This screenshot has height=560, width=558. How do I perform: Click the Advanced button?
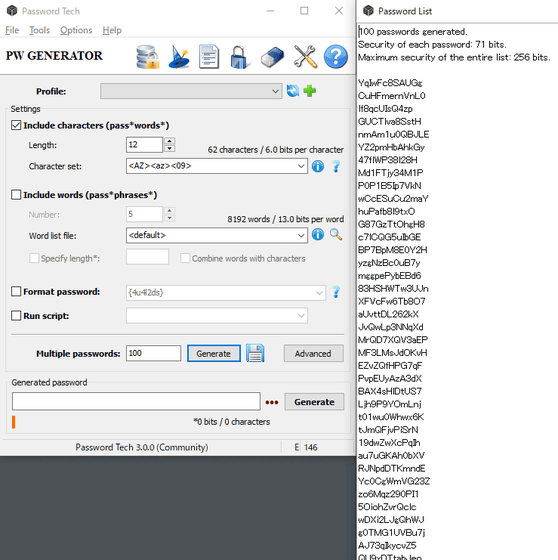point(313,354)
